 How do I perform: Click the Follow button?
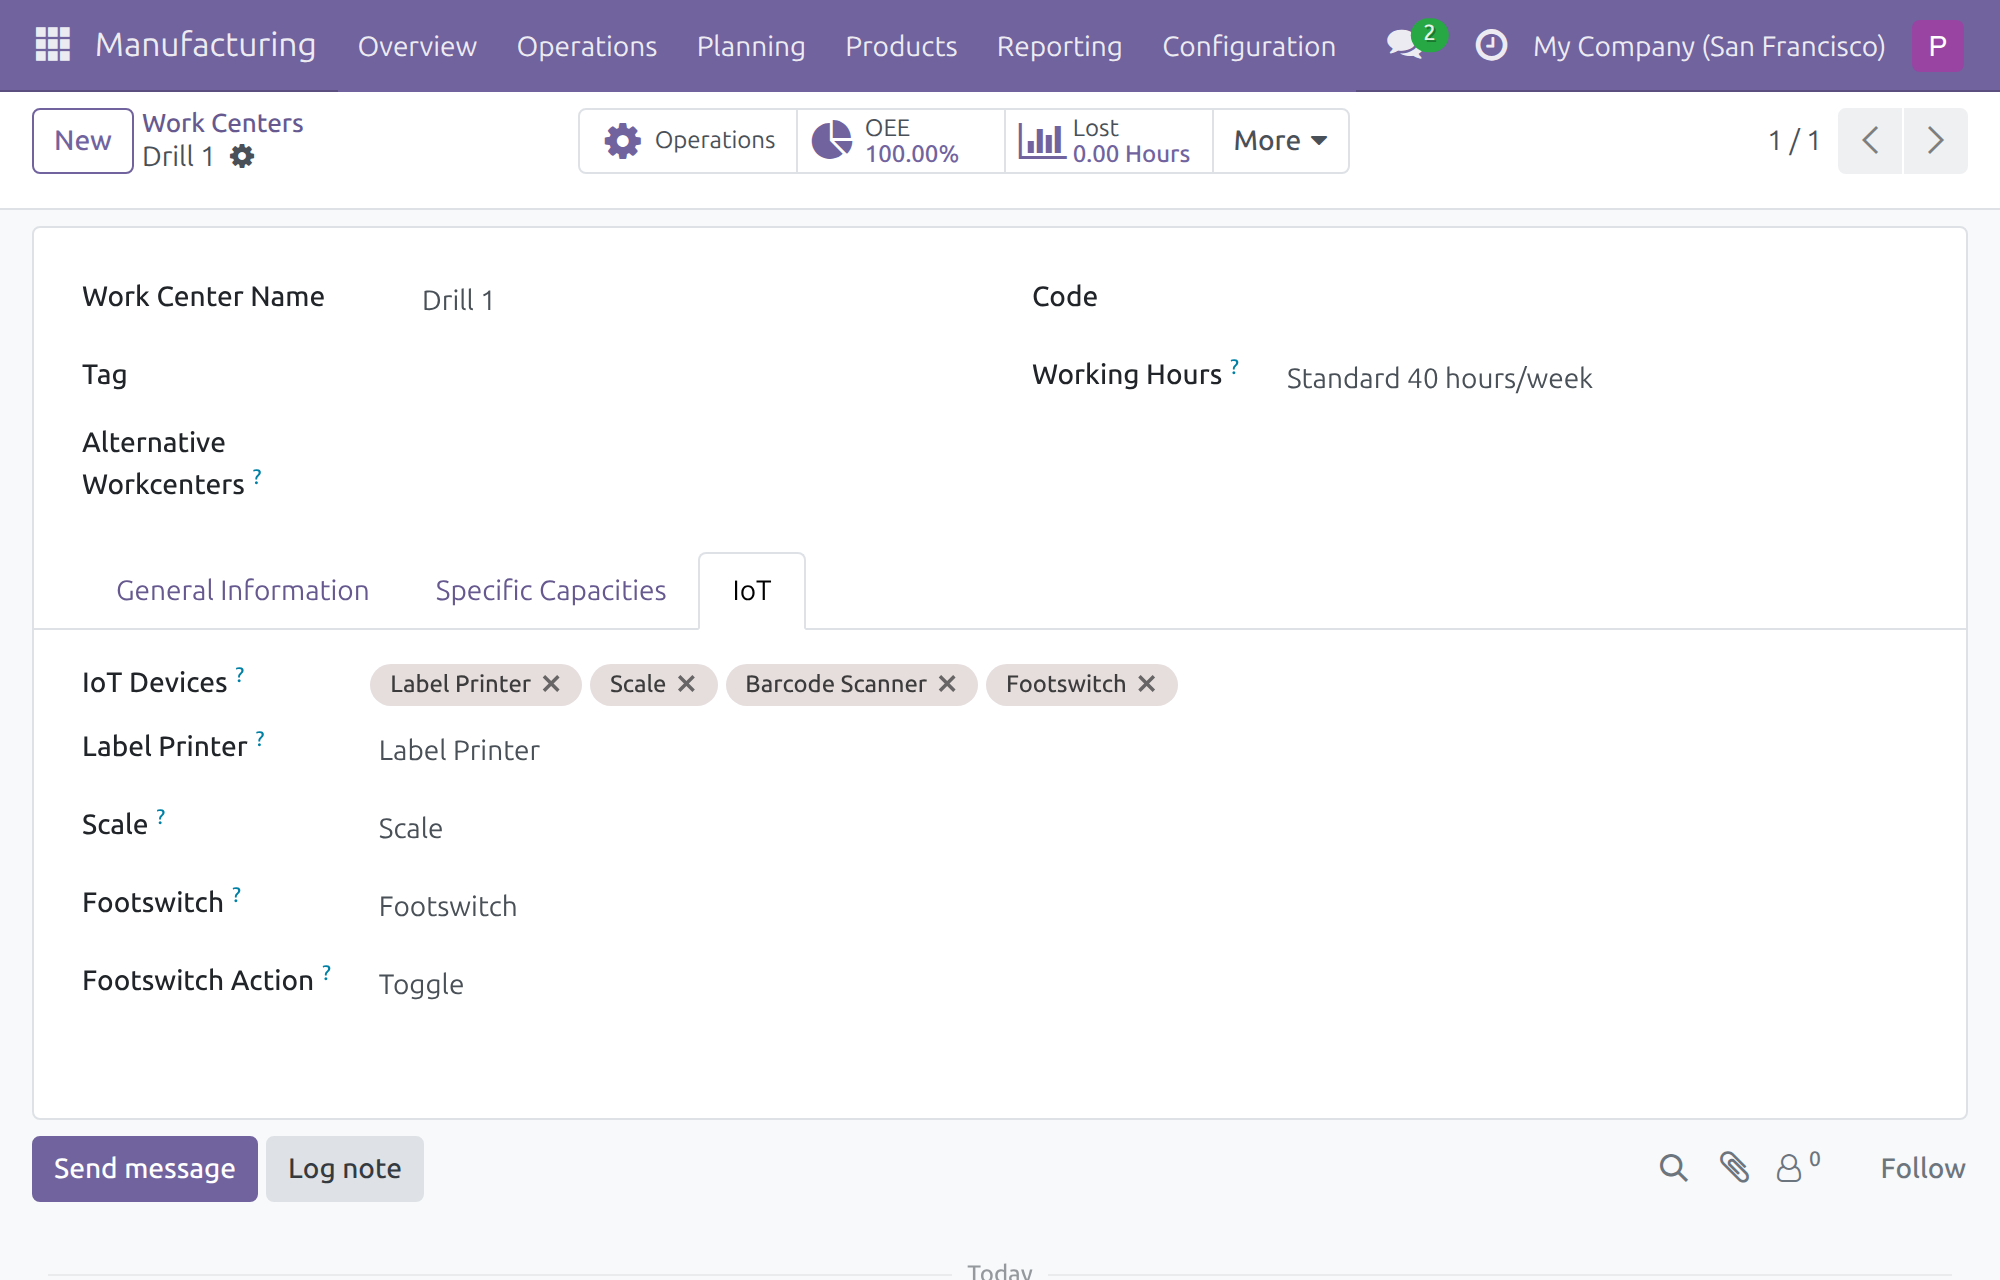tap(1922, 1168)
